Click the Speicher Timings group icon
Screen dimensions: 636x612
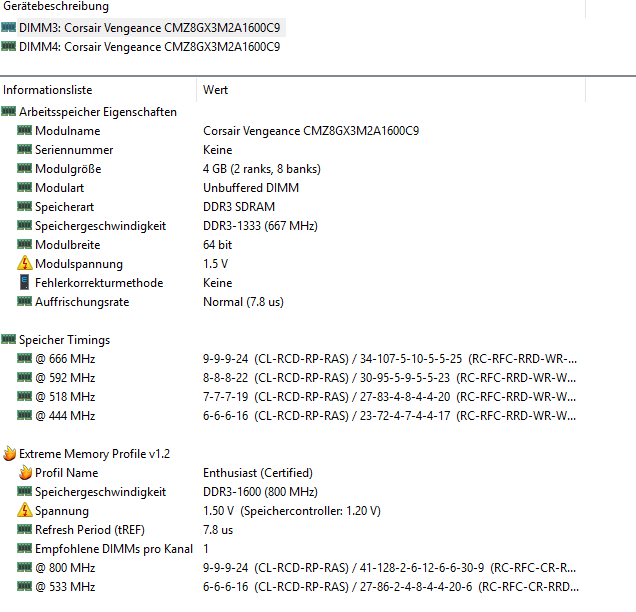9,339
